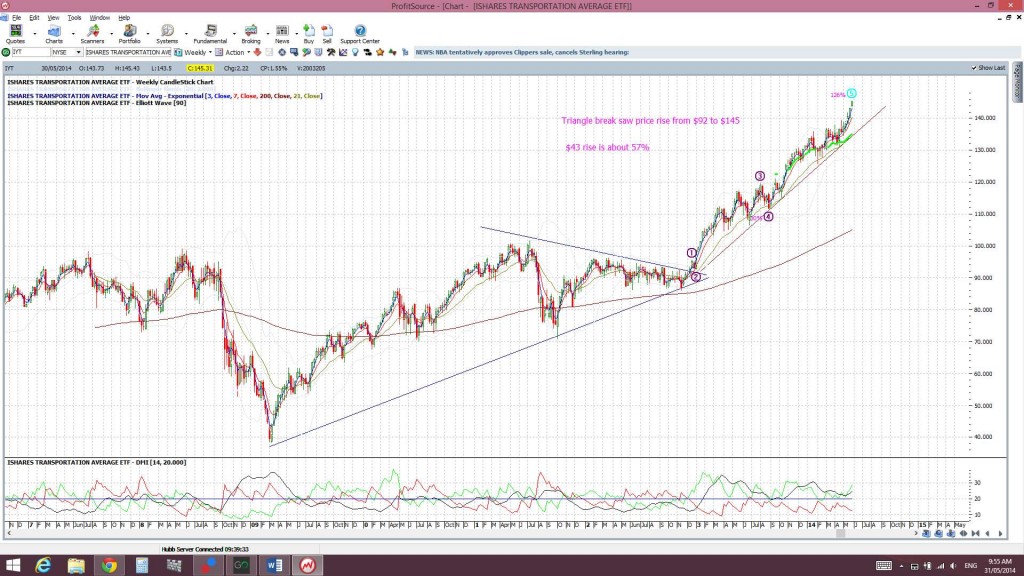Click the light bulb icon in chart toolbar
This screenshot has height=576, width=1024.
tap(355, 52)
